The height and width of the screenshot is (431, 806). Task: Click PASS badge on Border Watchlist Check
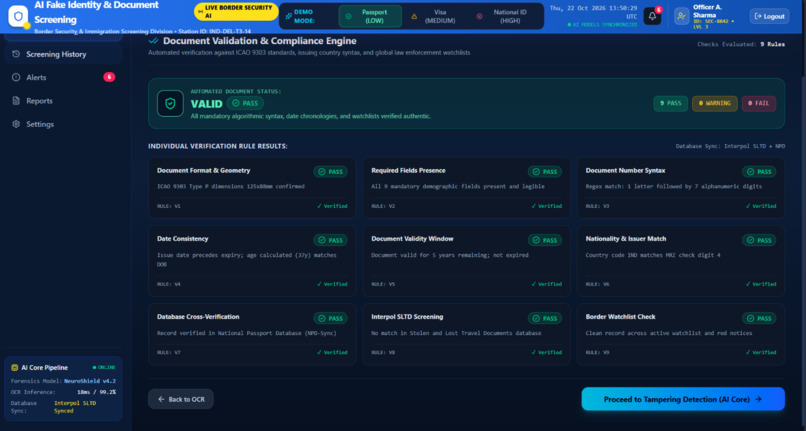759,318
